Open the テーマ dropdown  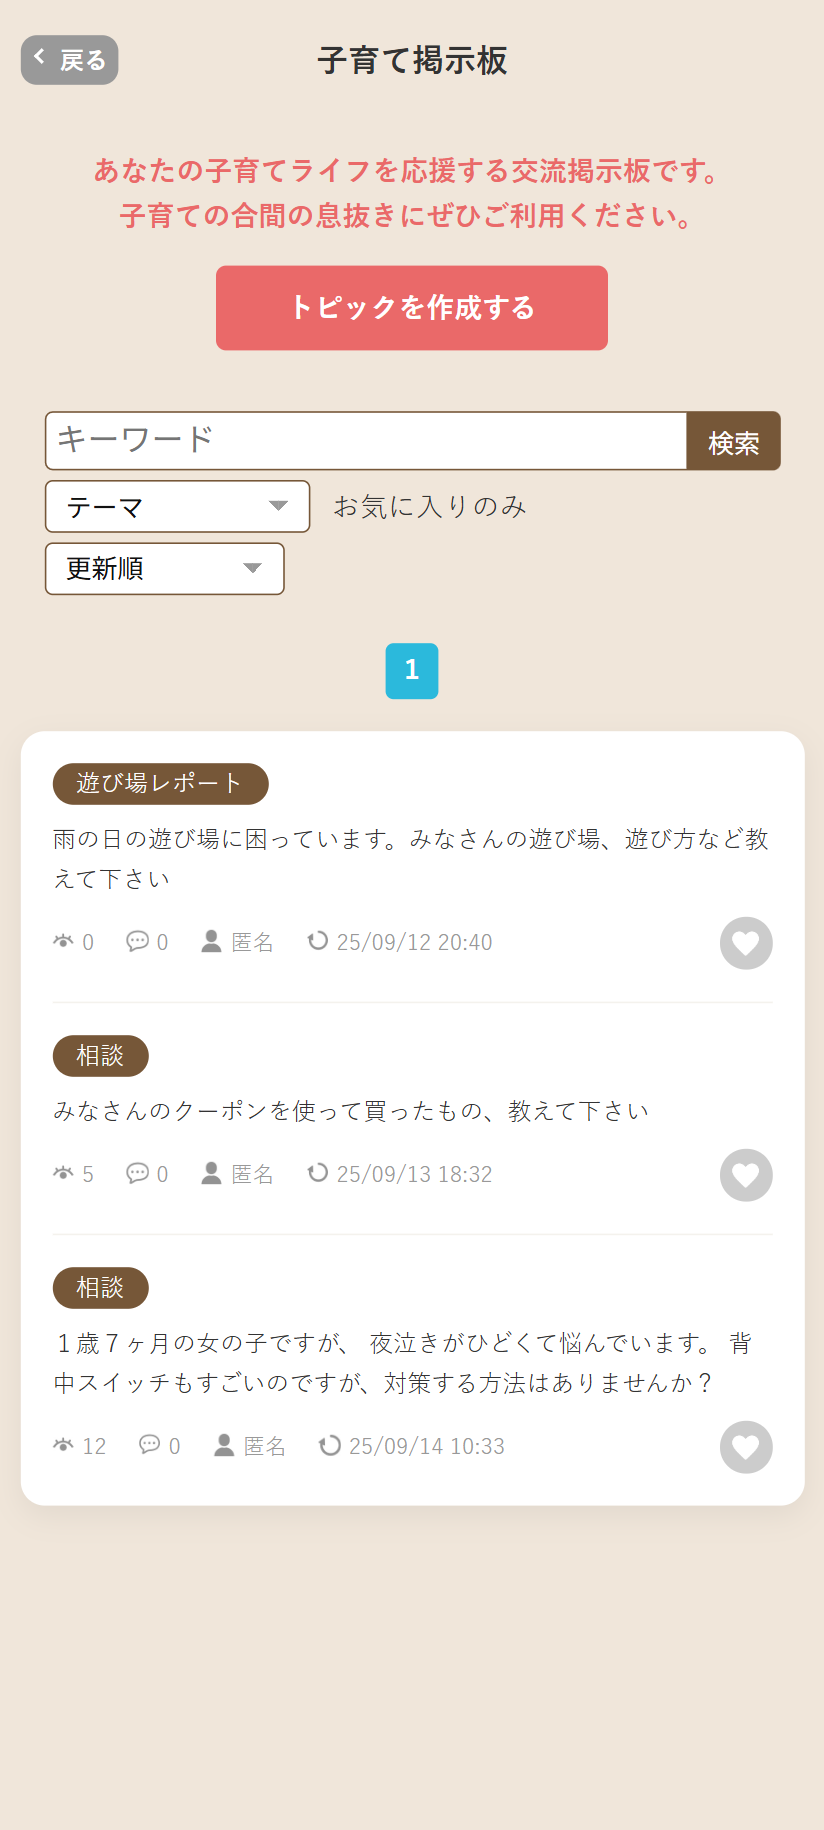tap(177, 506)
